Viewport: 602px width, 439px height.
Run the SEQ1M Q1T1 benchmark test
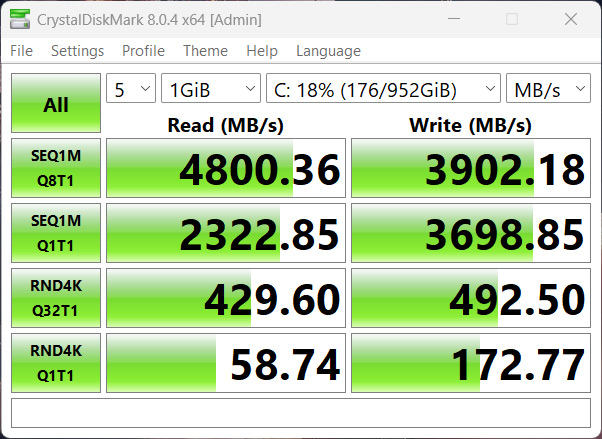[x=56, y=233]
